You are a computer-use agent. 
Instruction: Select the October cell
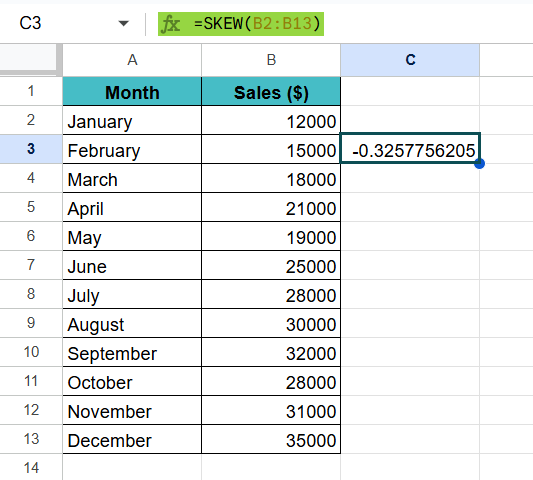(x=132, y=381)
